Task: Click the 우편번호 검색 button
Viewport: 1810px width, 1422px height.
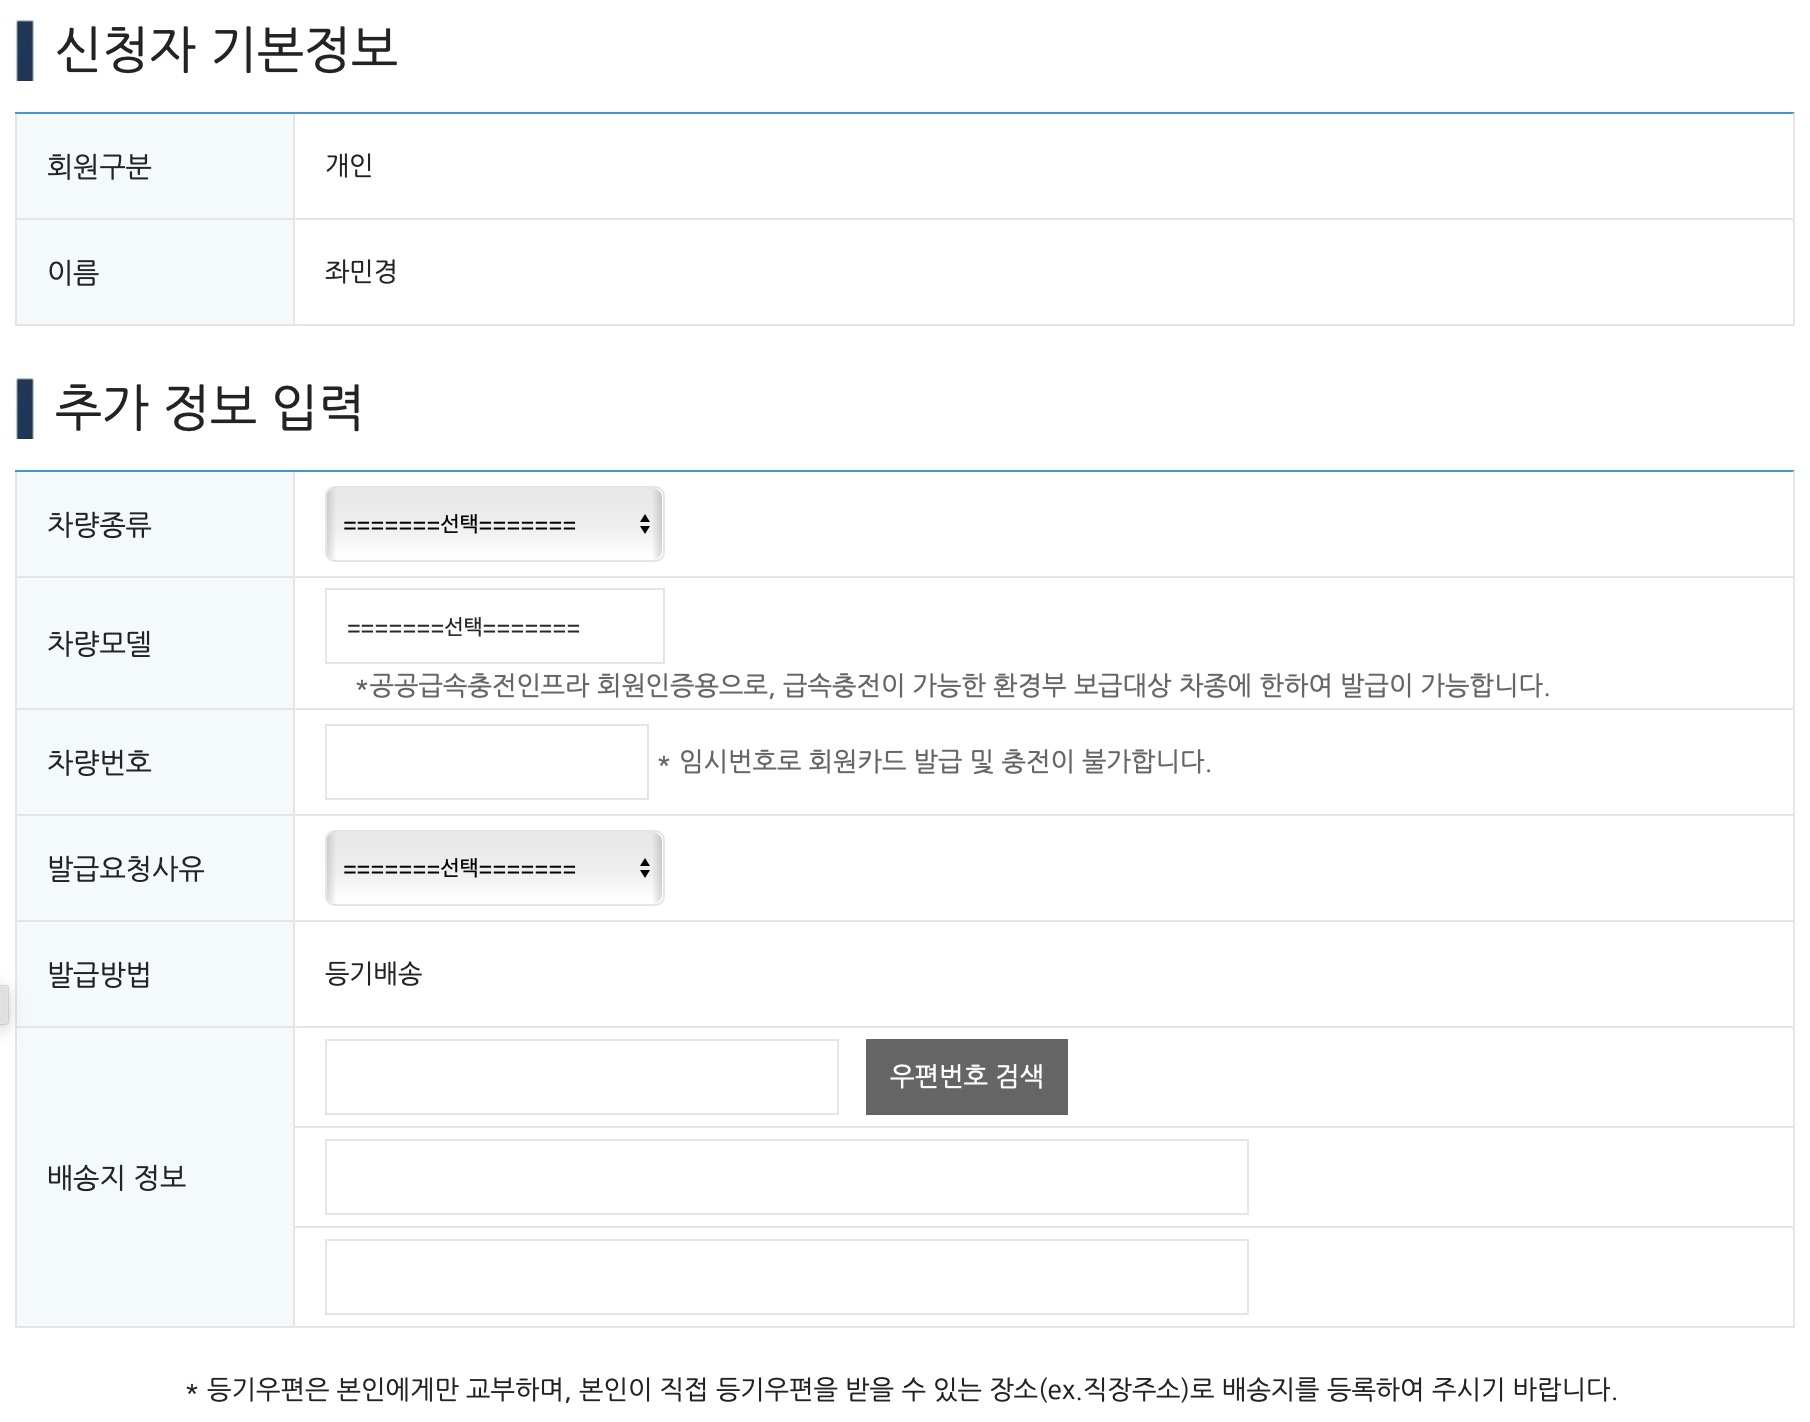Action: pos(966,1076)
